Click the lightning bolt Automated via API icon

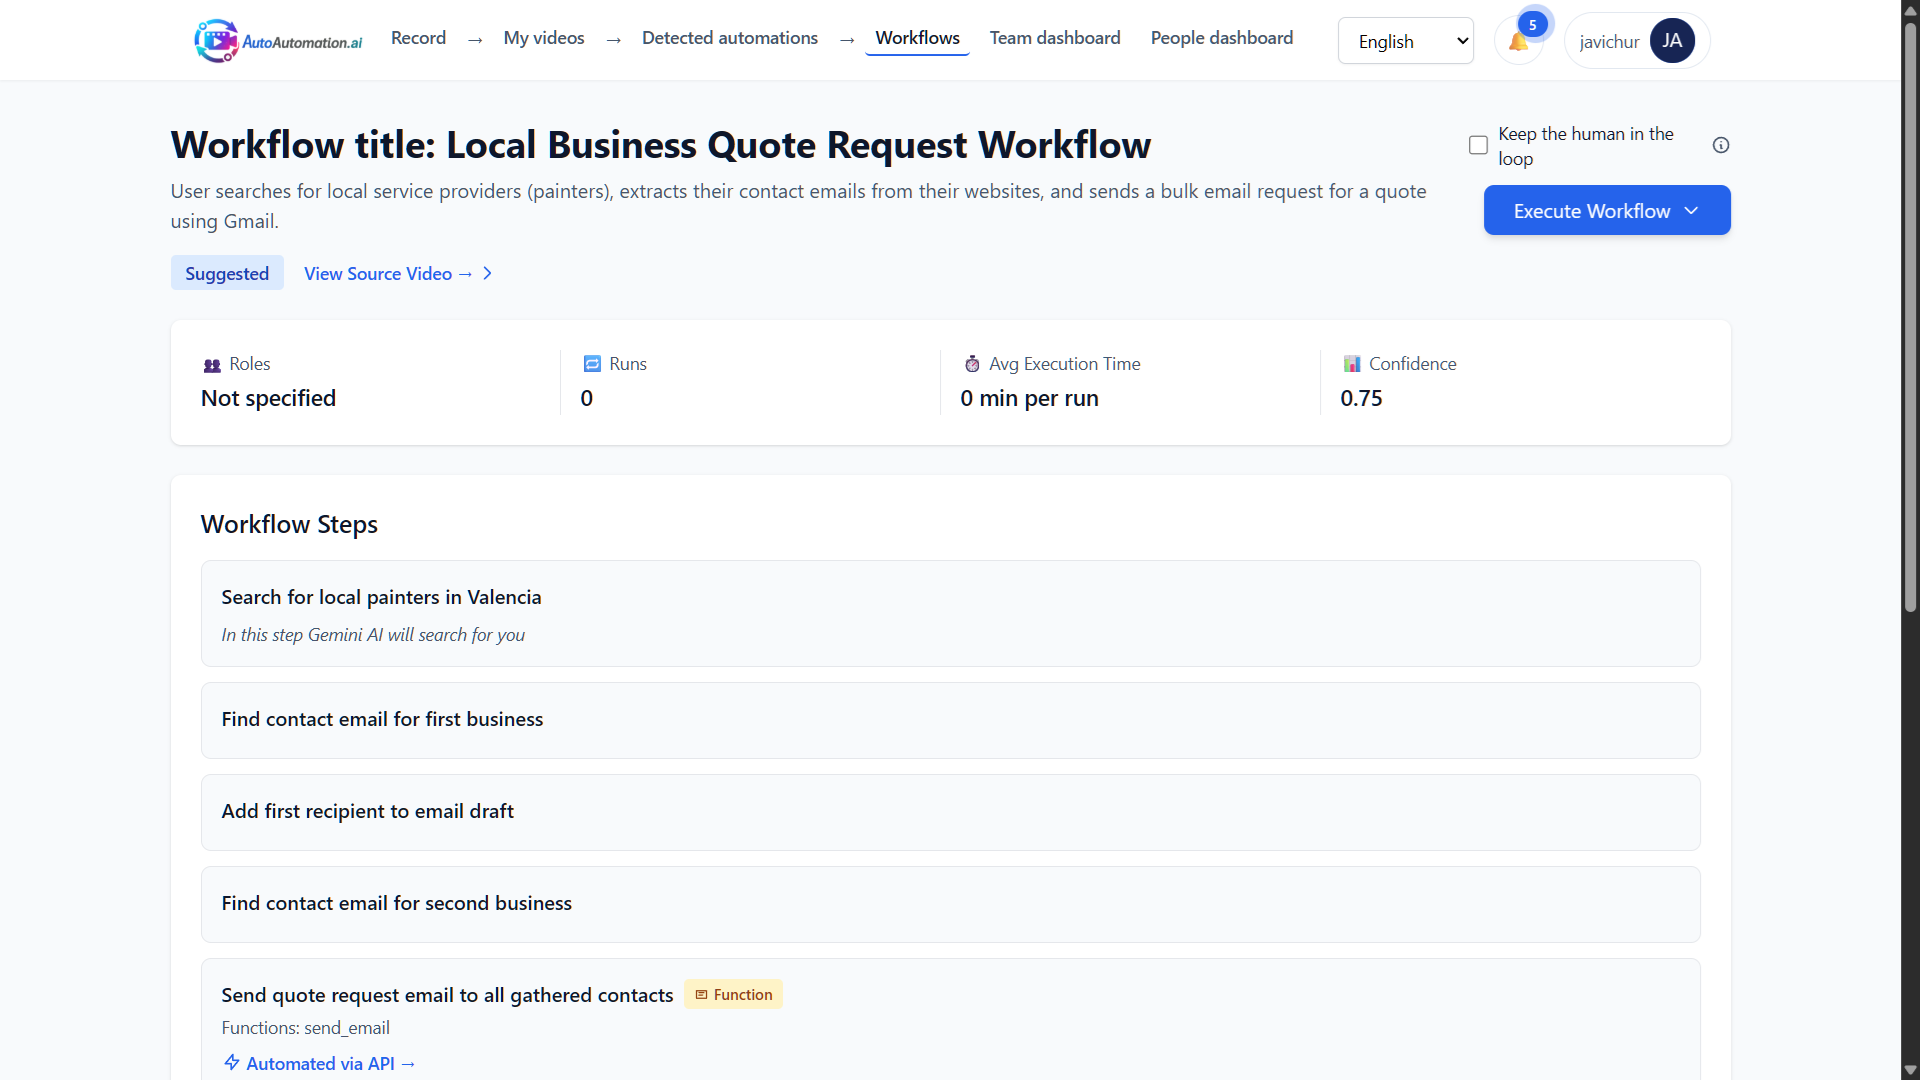[x=232, y=1063]
